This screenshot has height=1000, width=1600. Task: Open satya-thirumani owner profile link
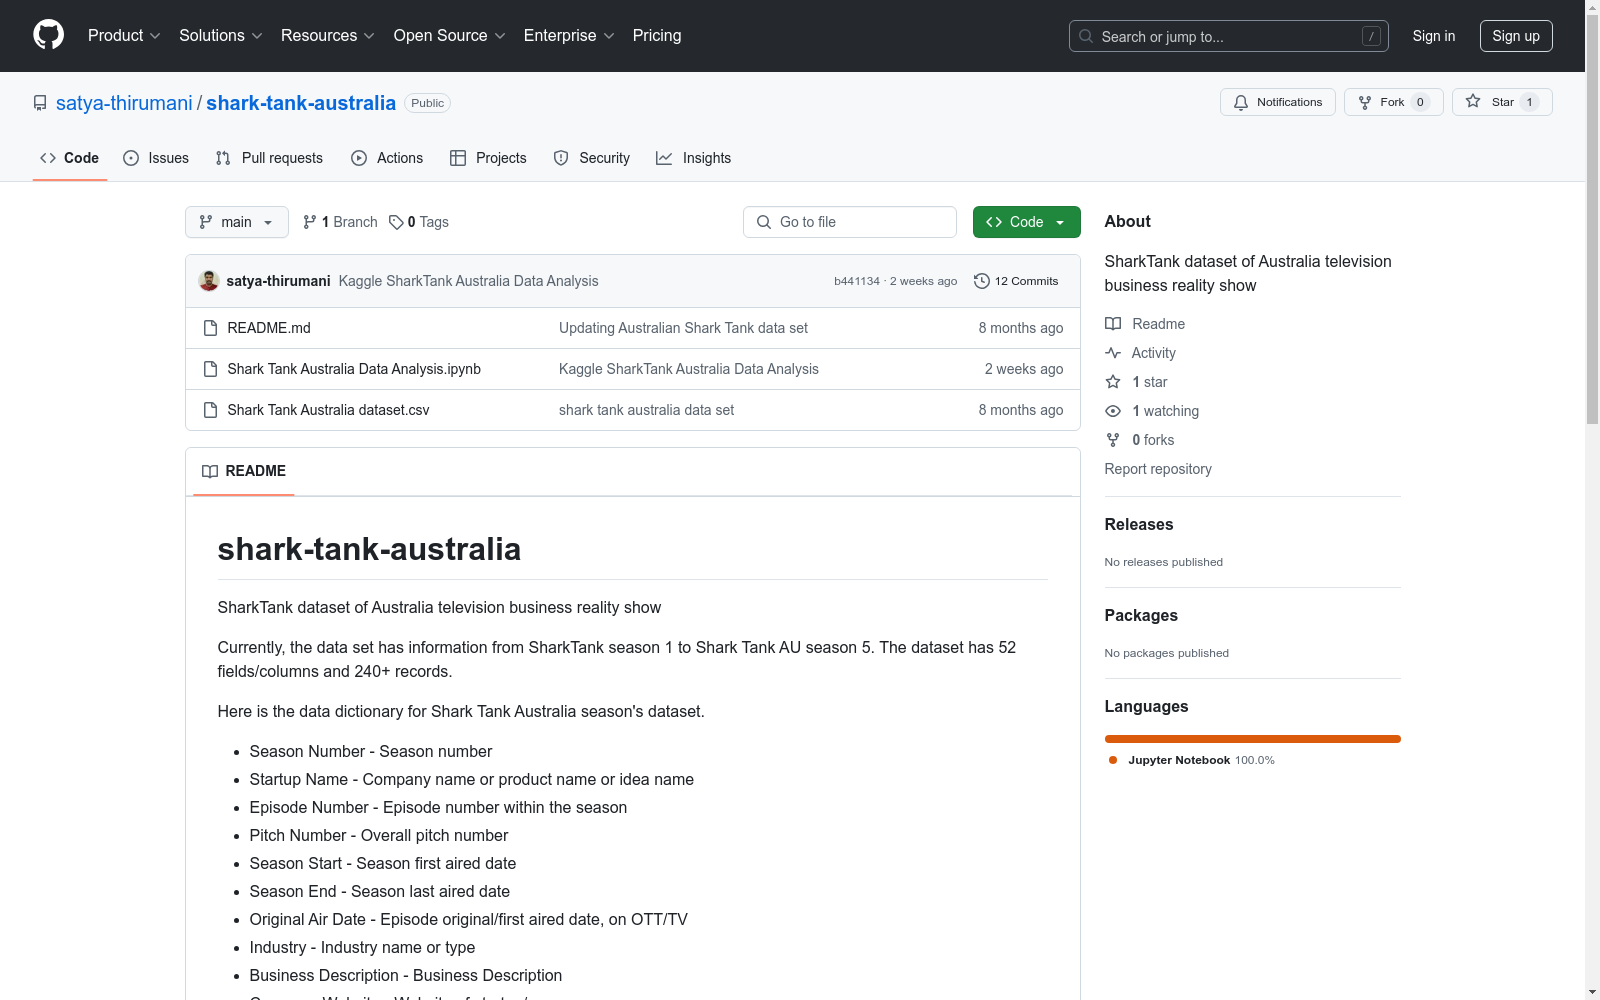point(124,103)
